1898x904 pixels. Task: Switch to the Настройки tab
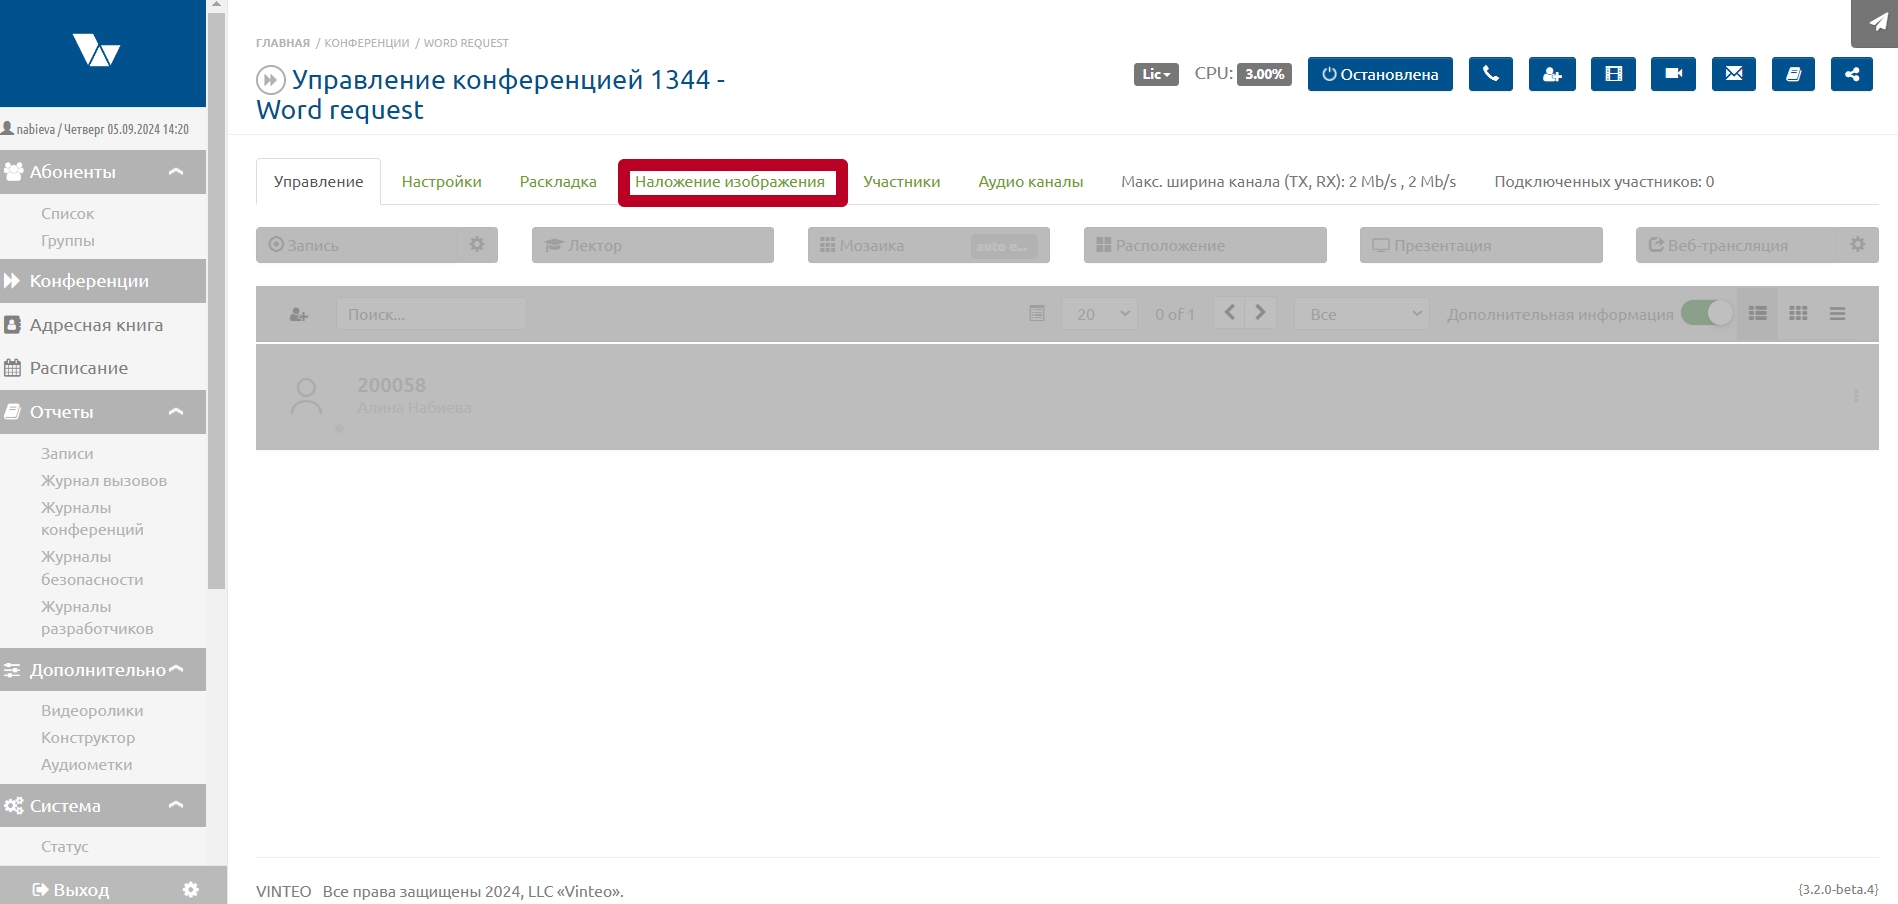coord(441,181)
